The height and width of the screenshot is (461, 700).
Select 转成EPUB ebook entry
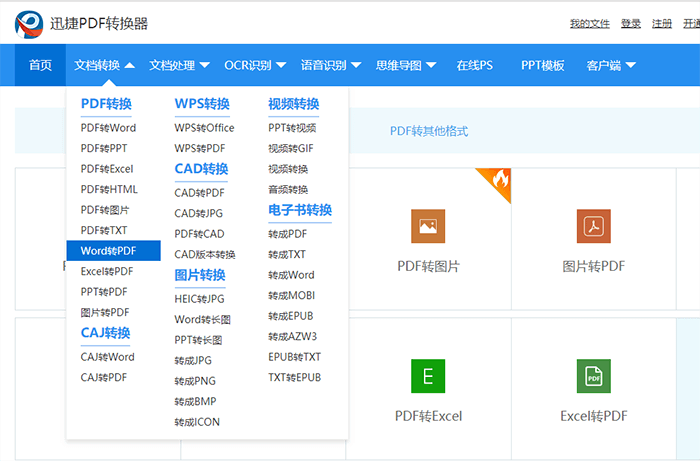tap(291, 316)
